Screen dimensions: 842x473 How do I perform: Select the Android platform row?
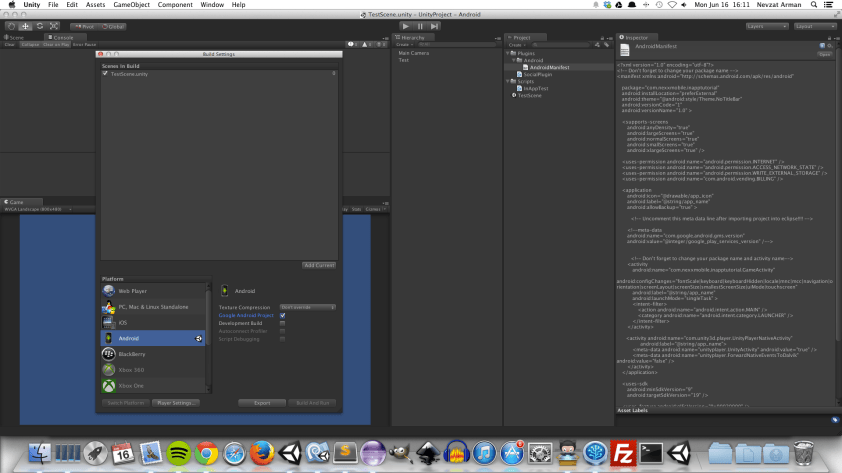click(153, 338)
